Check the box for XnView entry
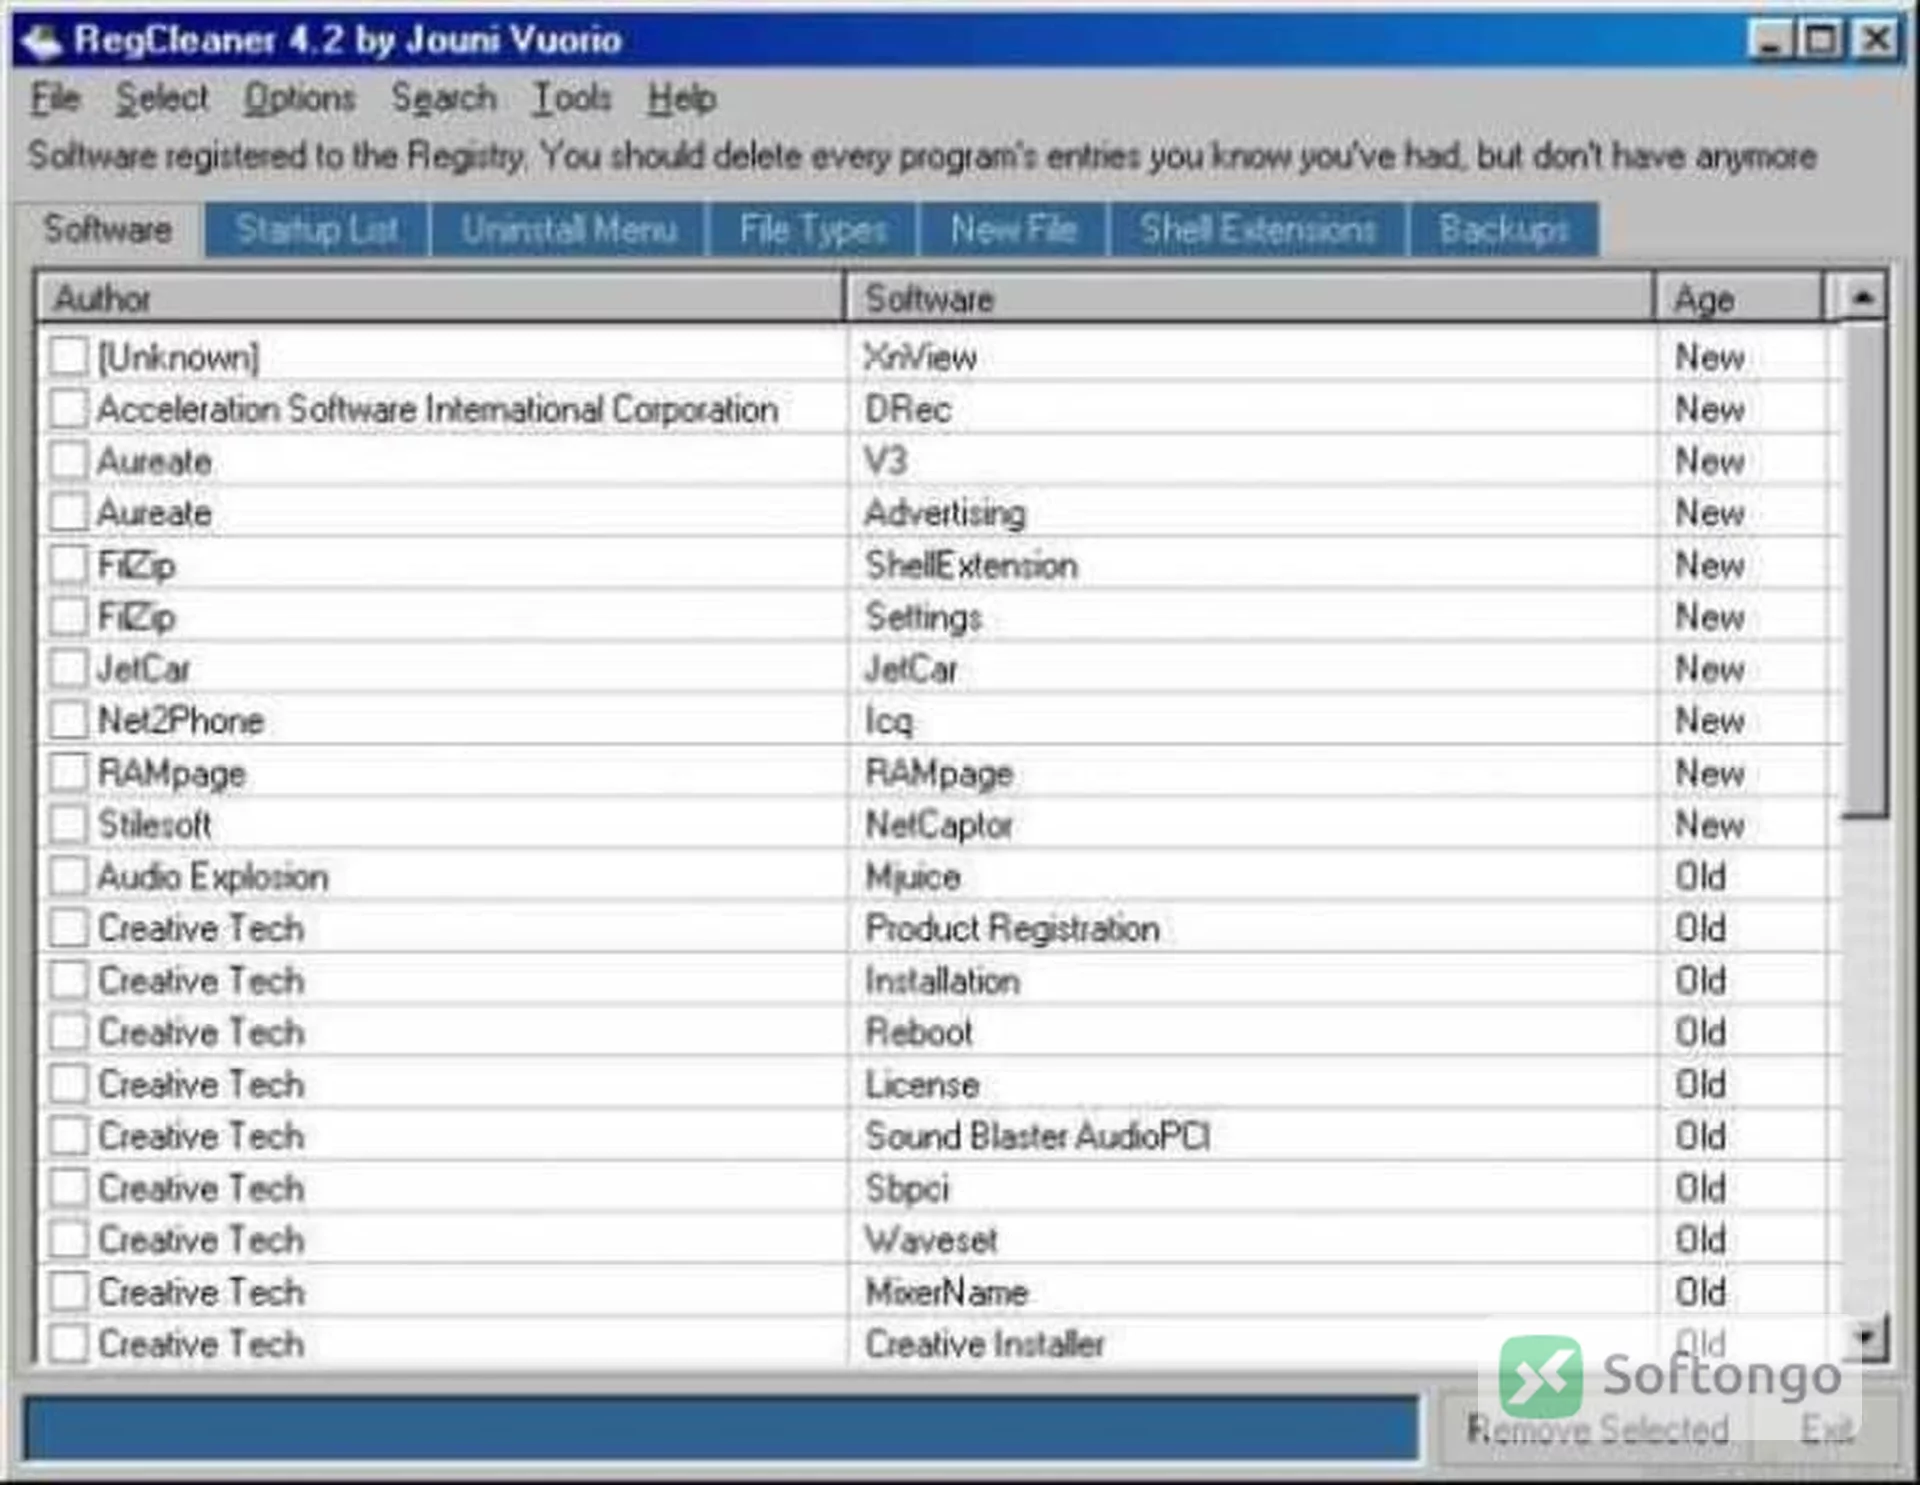 (69, 356)
